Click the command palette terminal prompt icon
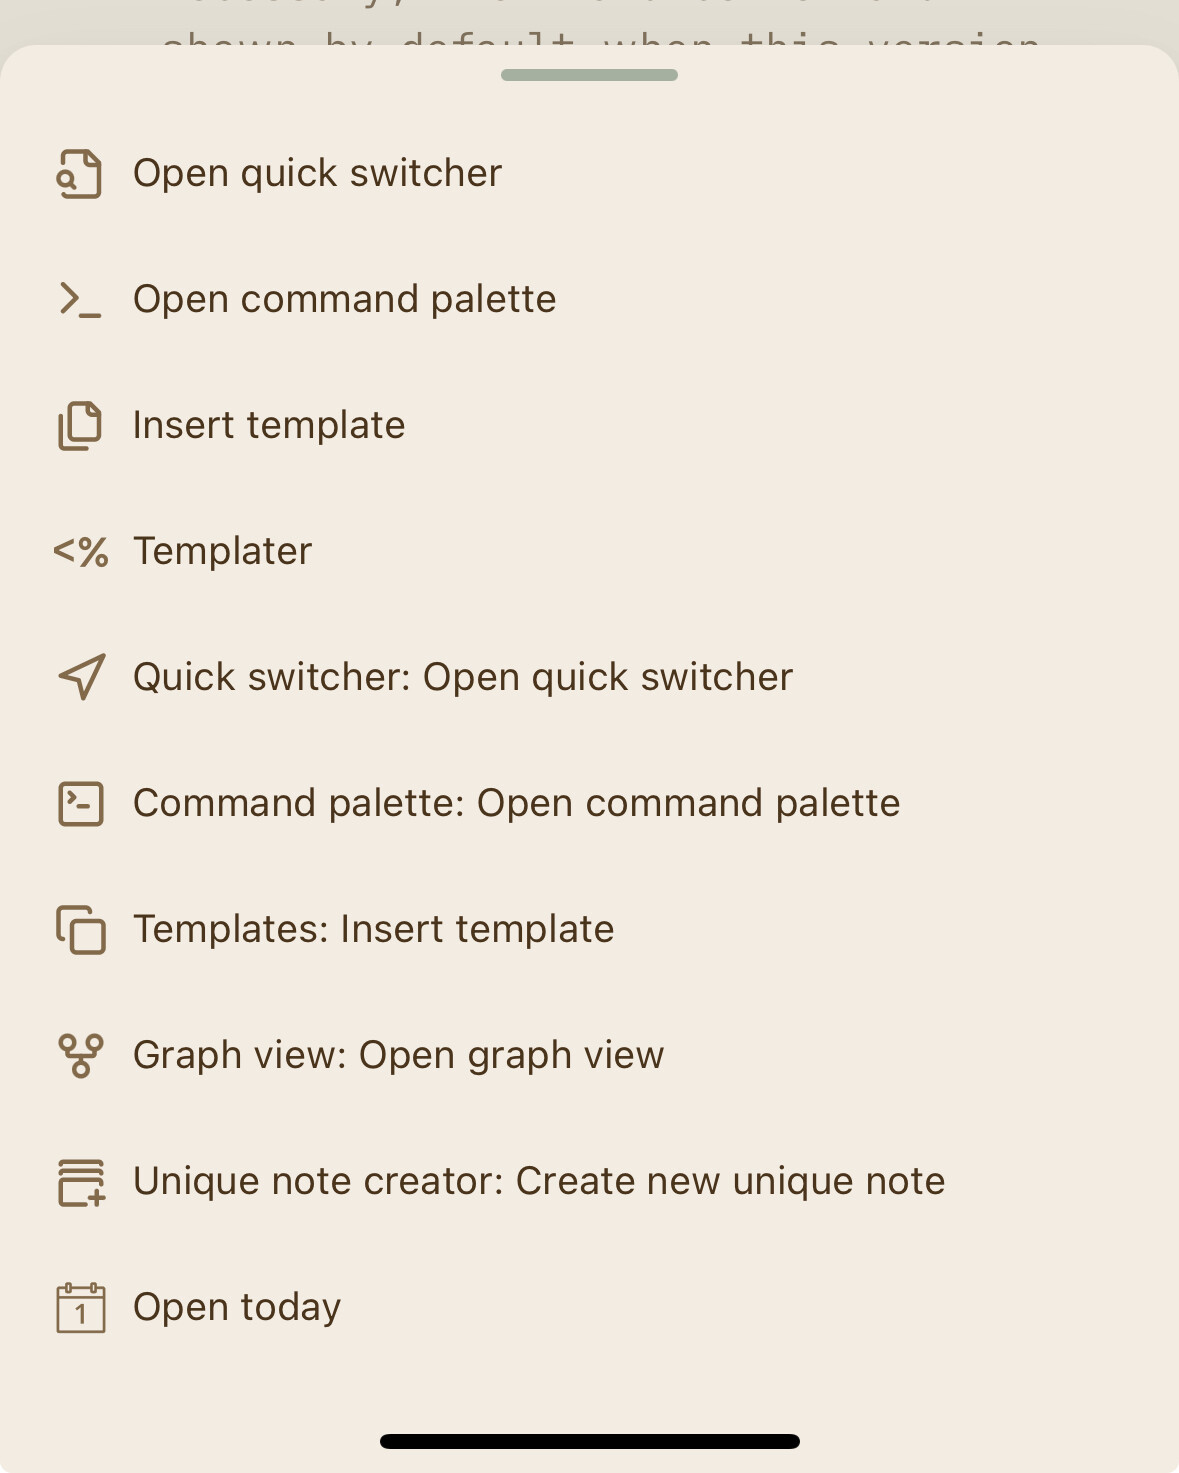This screenshot has width=1179, height=1473. (x=80, y=300)
